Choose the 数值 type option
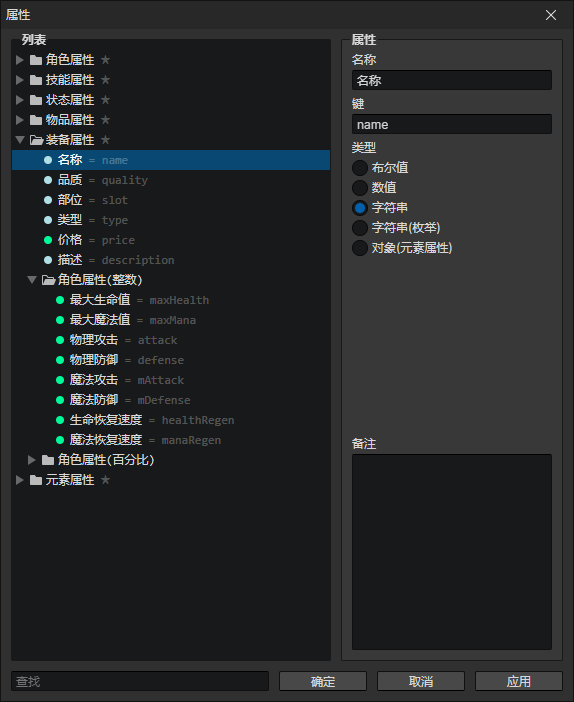Image resolution: width=574 pixels, height=702 pixels. pos(360,188)
